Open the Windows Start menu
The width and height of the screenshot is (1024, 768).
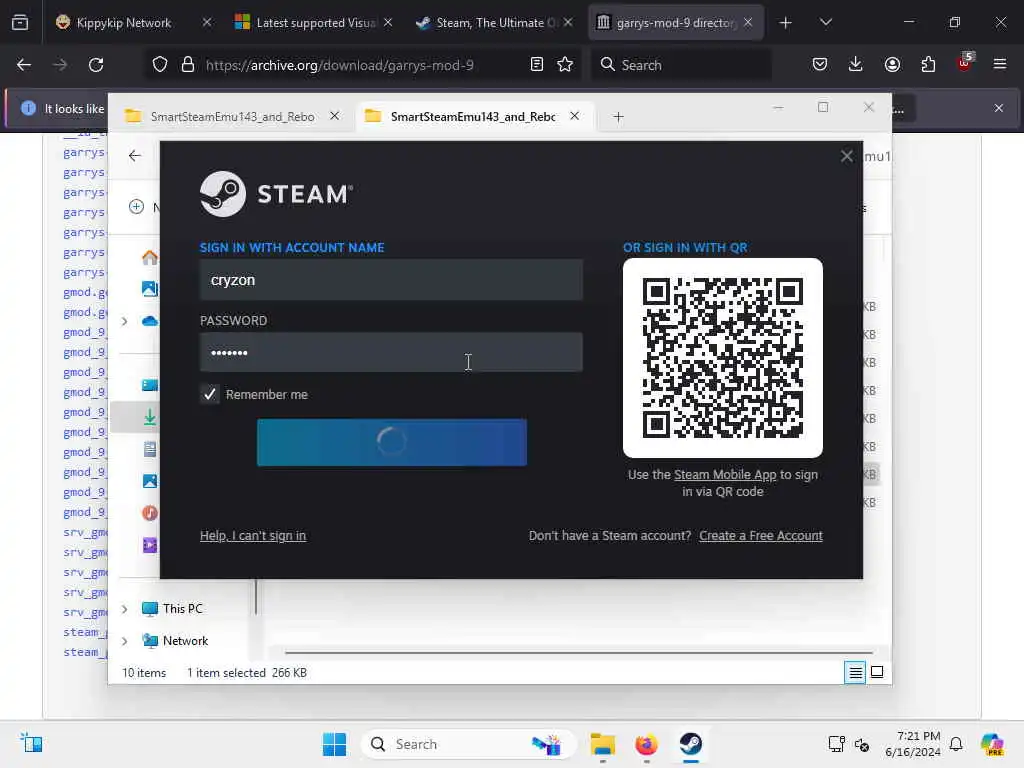[334, 744]
